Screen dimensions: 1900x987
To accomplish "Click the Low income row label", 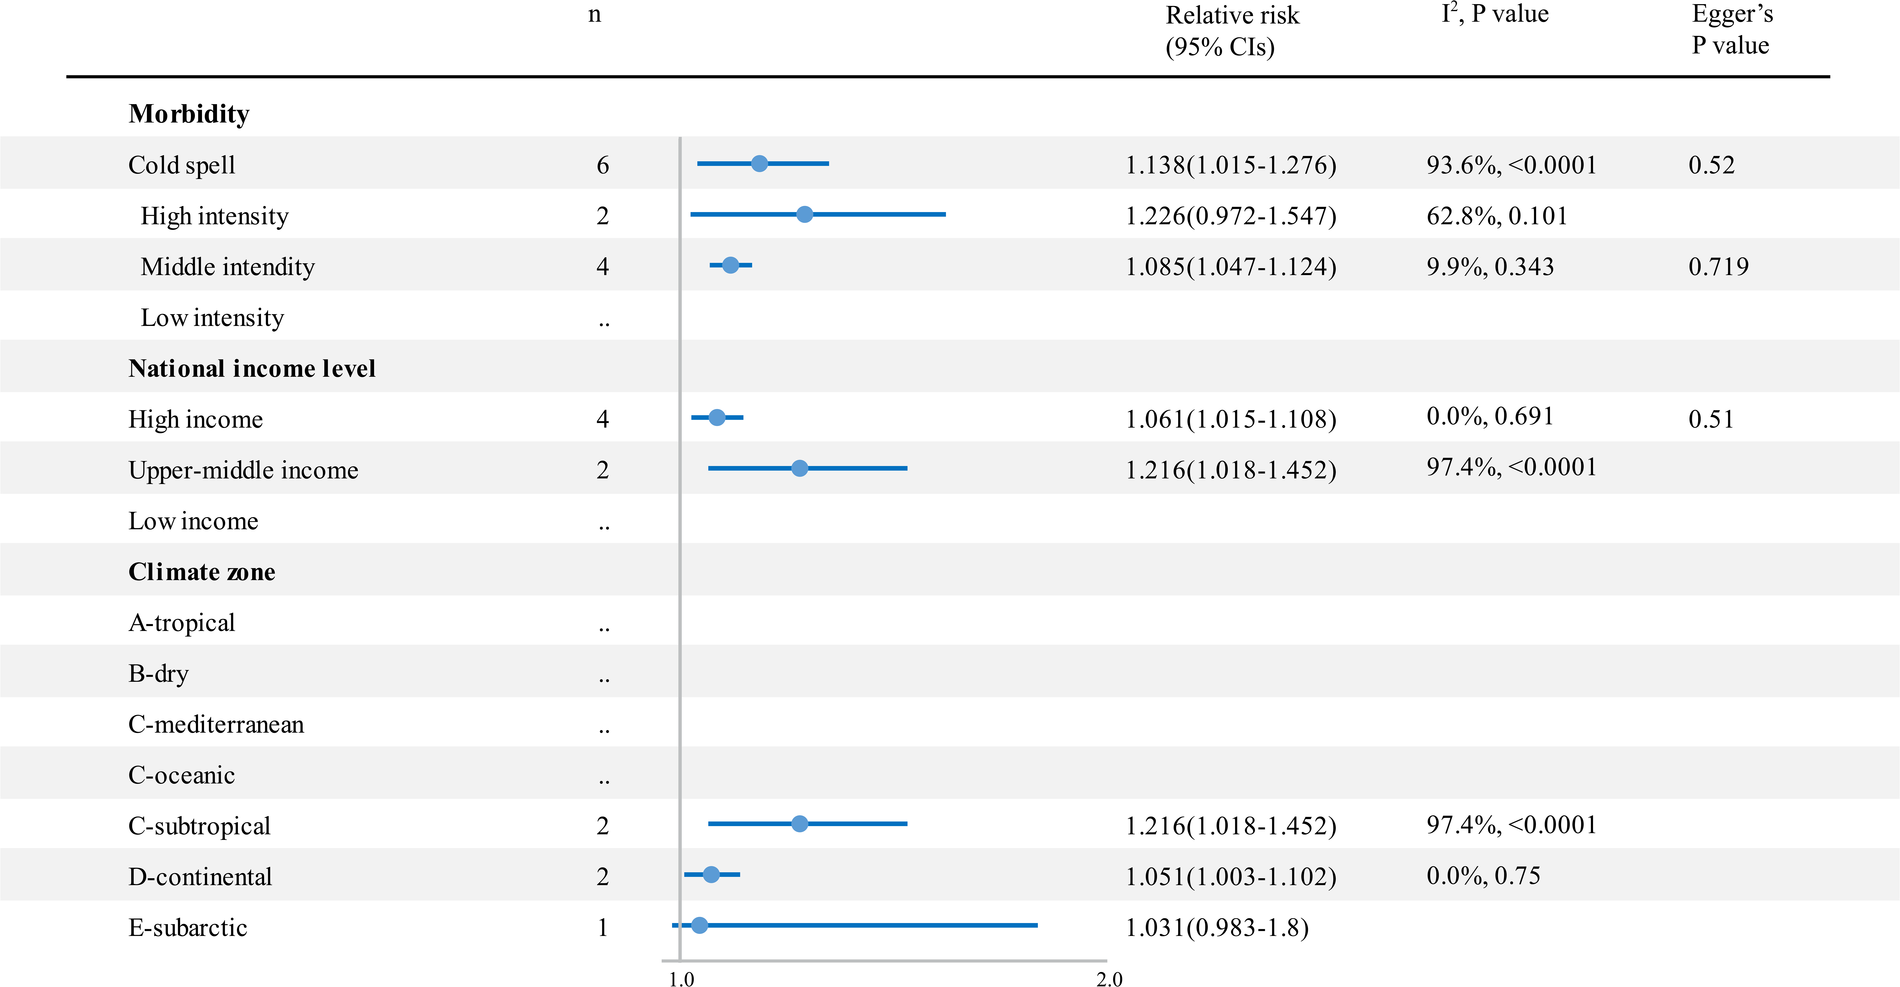I will coord(193,521).
